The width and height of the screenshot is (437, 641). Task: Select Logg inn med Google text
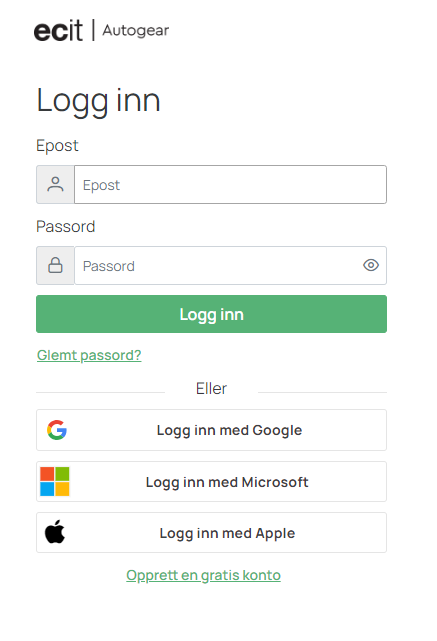coord(229,430)
